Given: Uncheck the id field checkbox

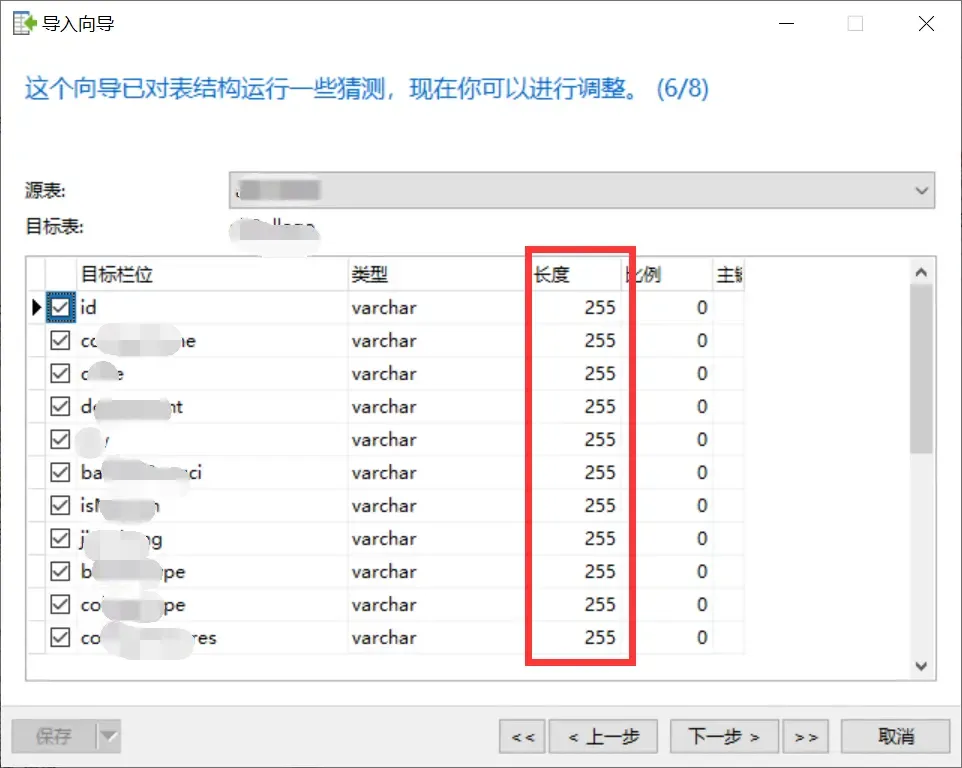Looking at the screenshot, I should (x=60, y=307).
